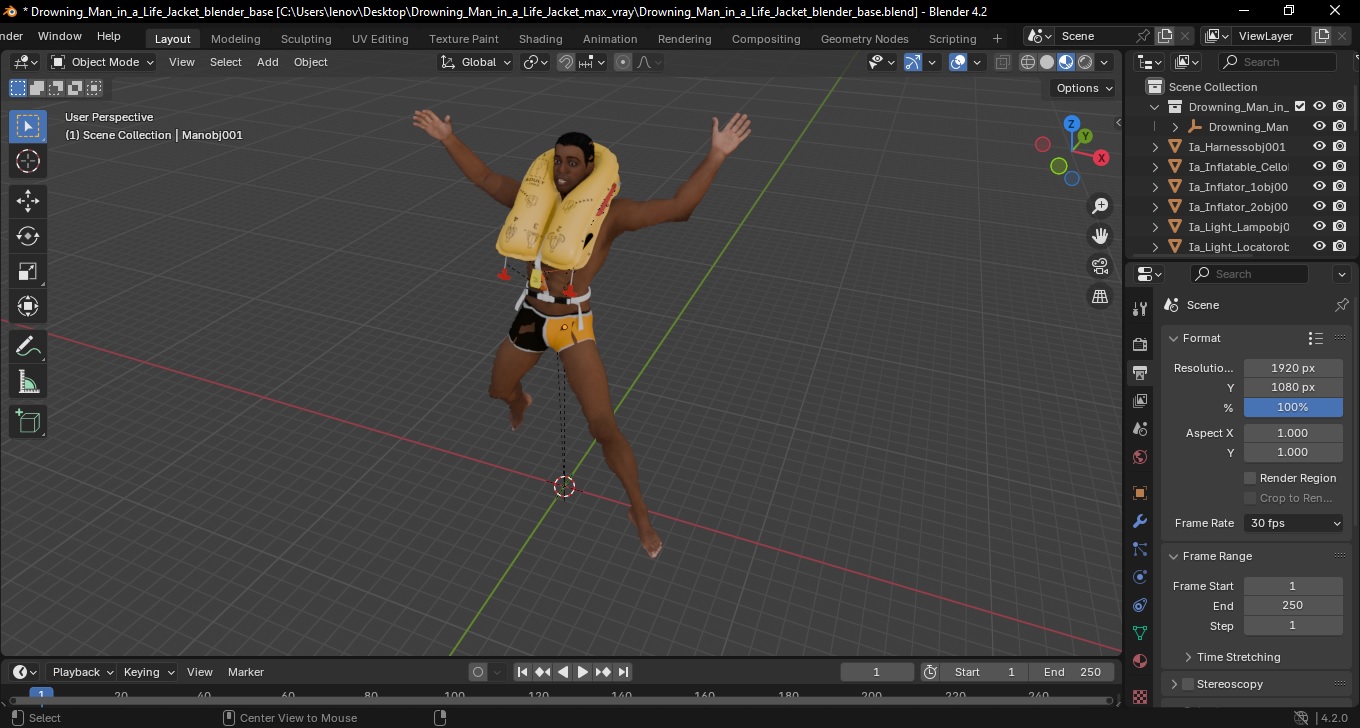Open the Physics properties tab
Viewport: 1360px width, 728px height.
pyautogui.click(x=1140, y=577)
